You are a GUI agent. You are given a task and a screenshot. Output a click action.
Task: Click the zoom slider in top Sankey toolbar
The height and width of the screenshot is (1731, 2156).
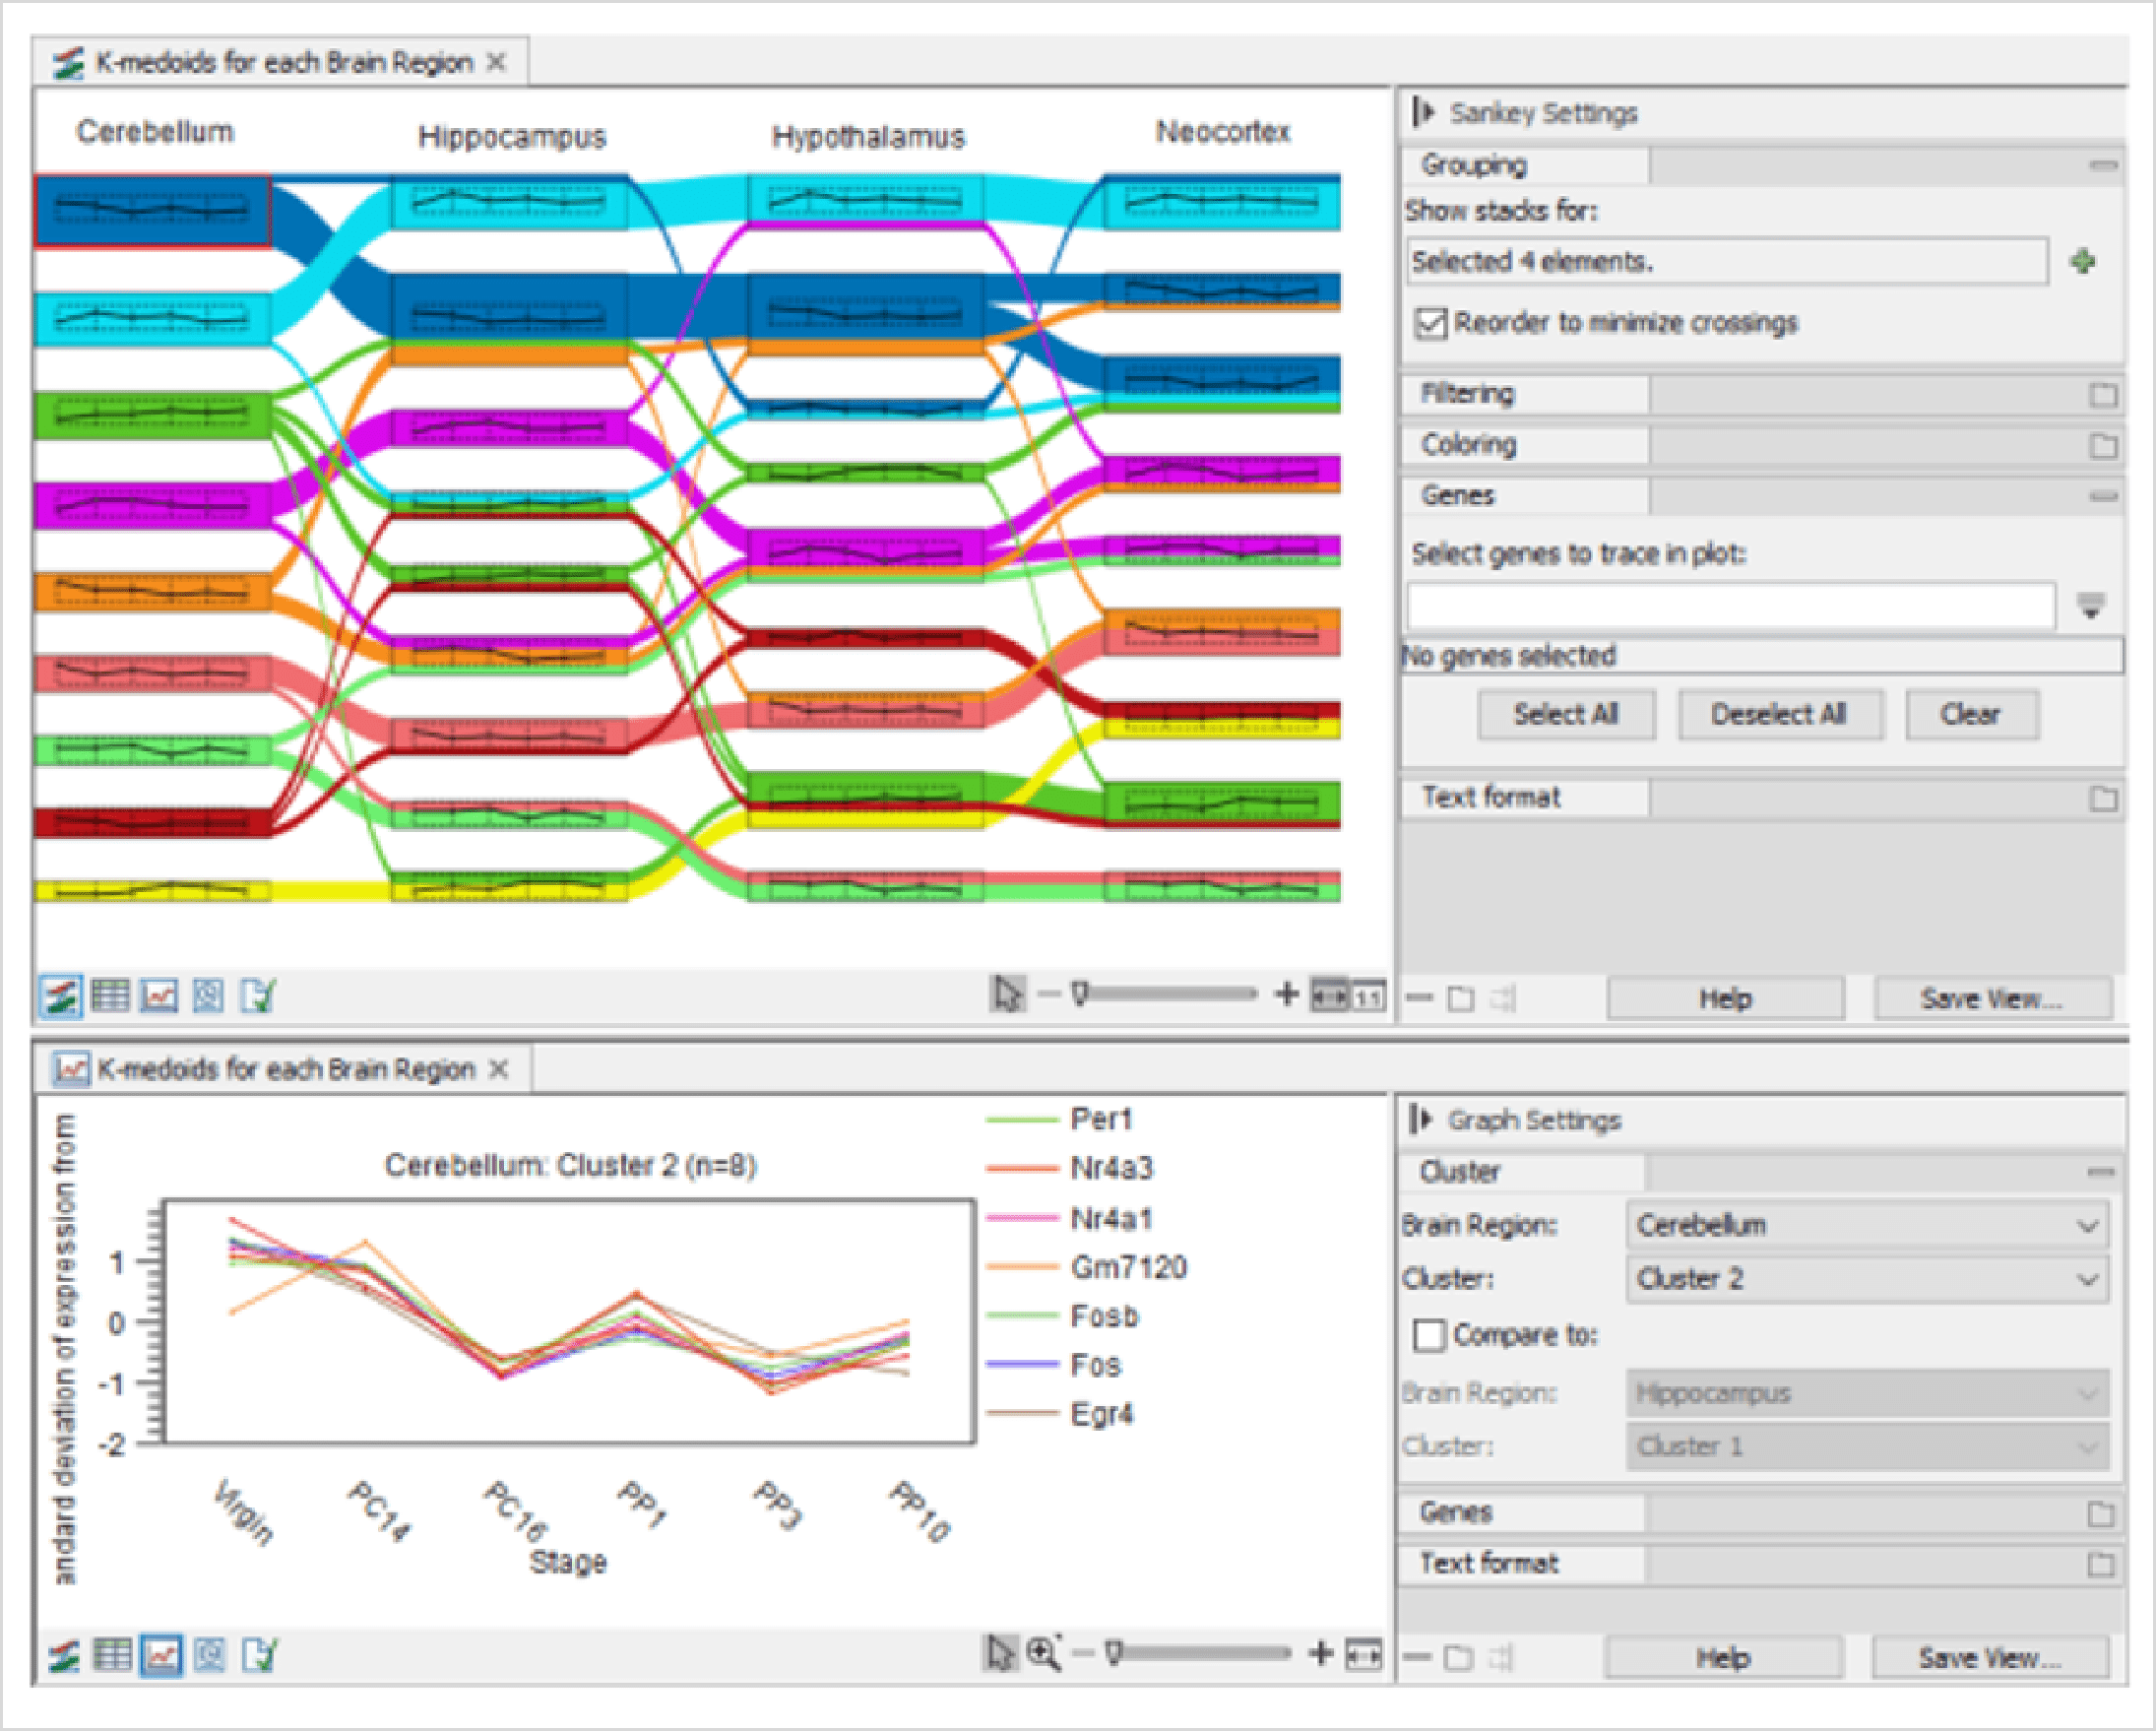click(x=1166, y=994)
